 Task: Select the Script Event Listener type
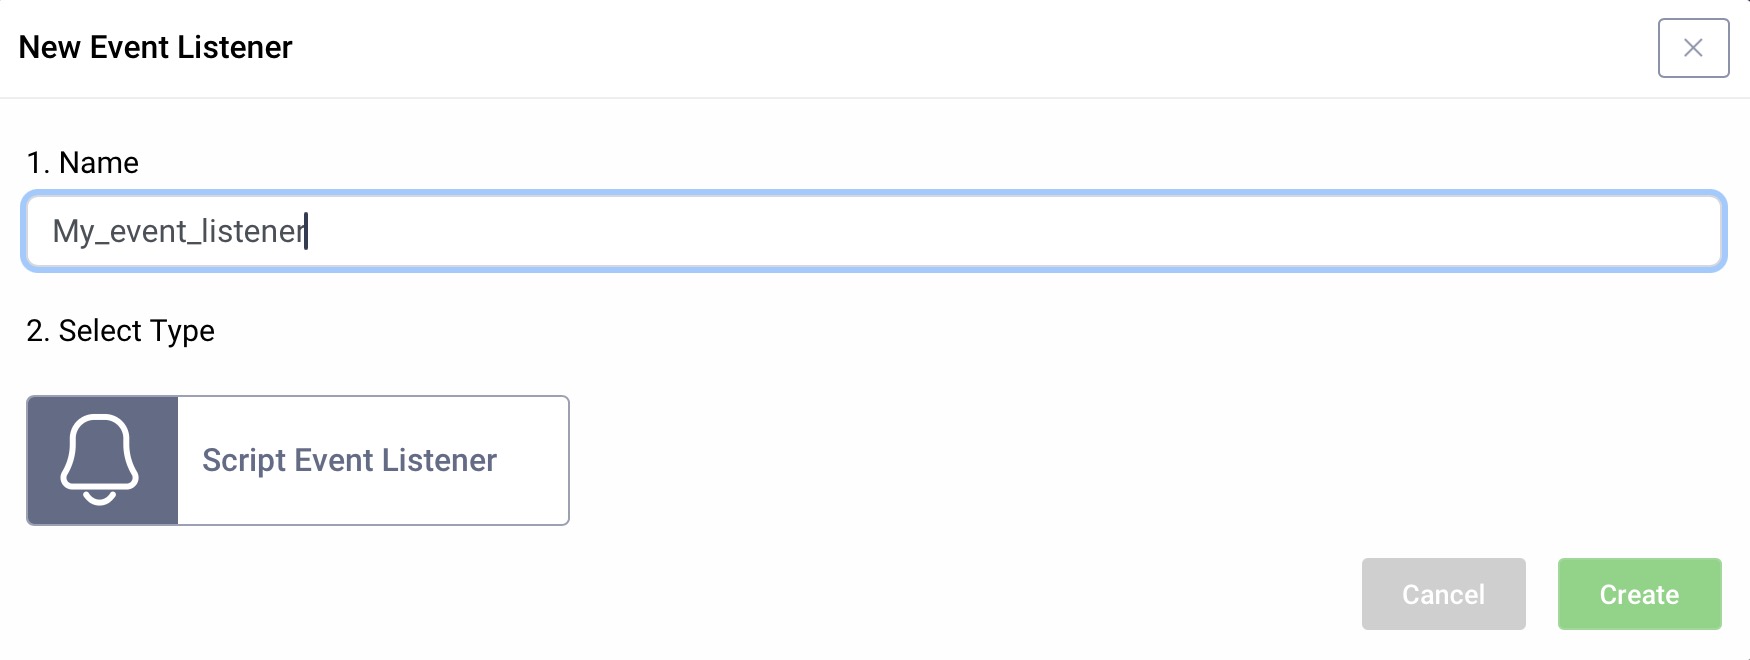pyautogui.click(x=298, y=460)
